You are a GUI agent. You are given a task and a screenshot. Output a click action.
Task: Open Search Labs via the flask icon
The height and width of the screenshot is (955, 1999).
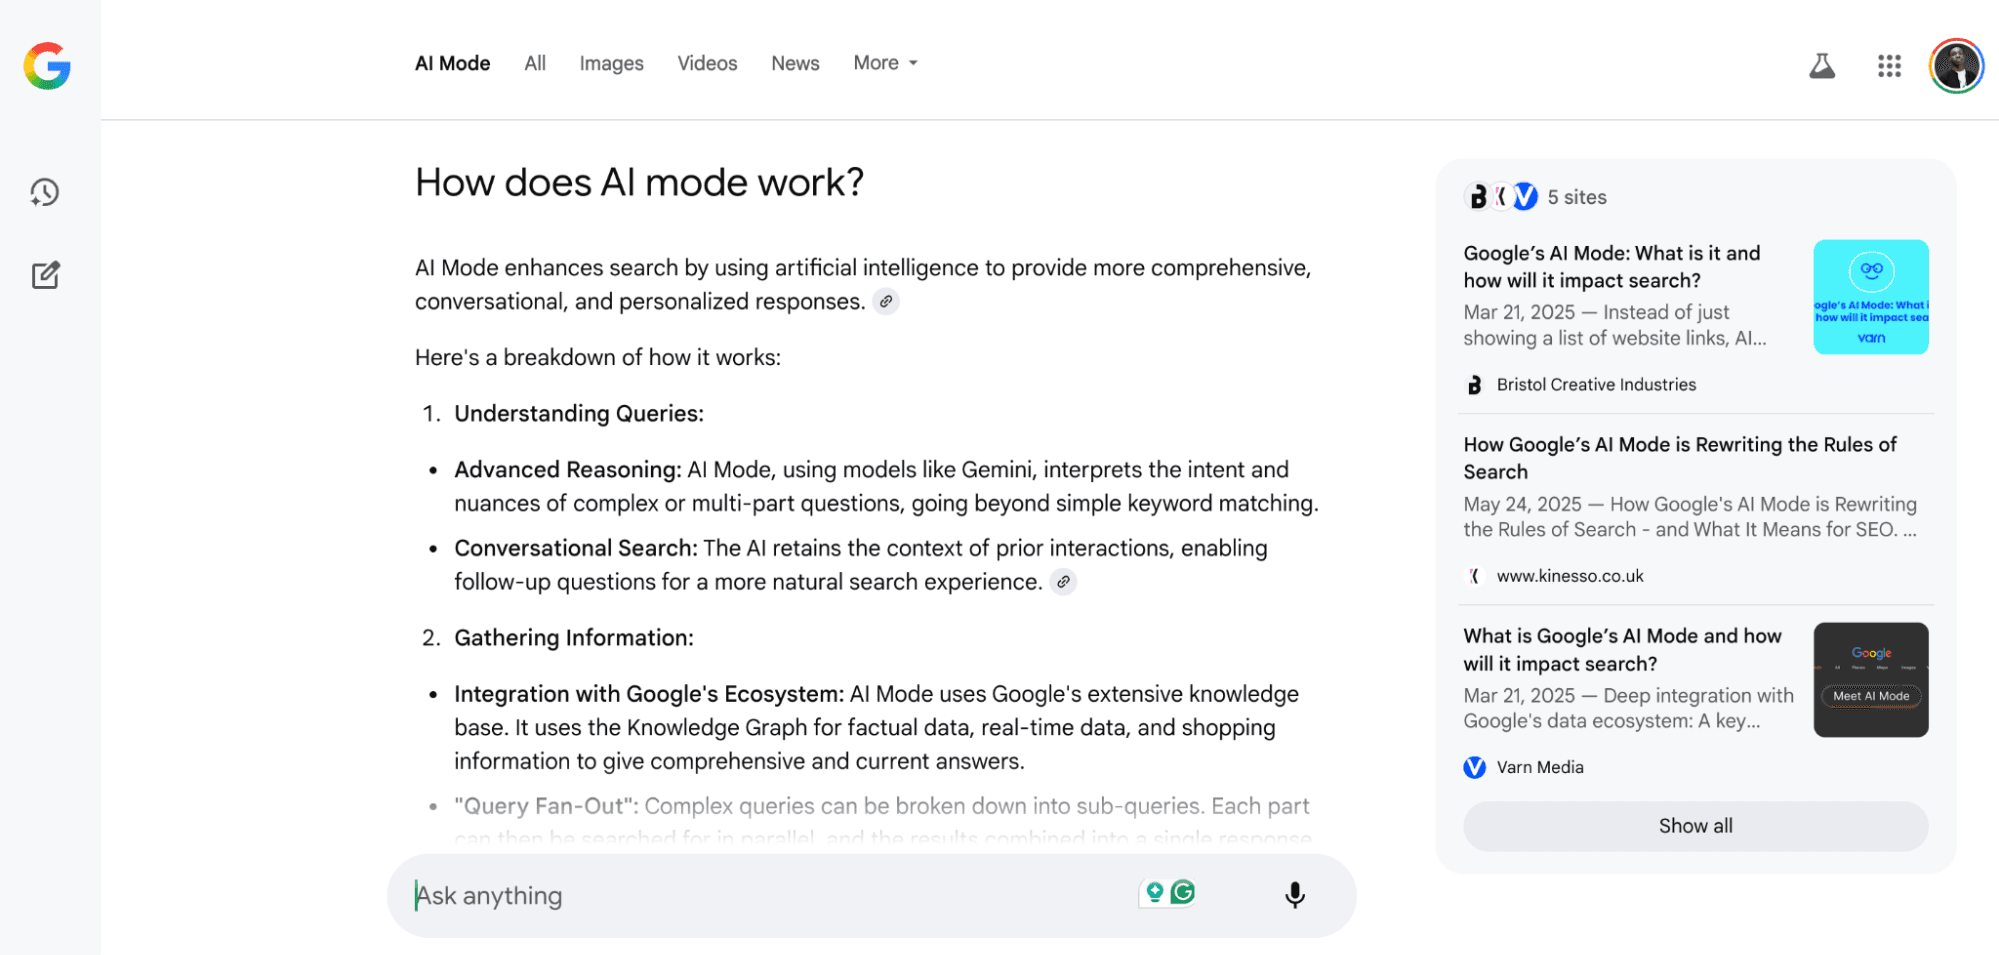[1822, 64]
